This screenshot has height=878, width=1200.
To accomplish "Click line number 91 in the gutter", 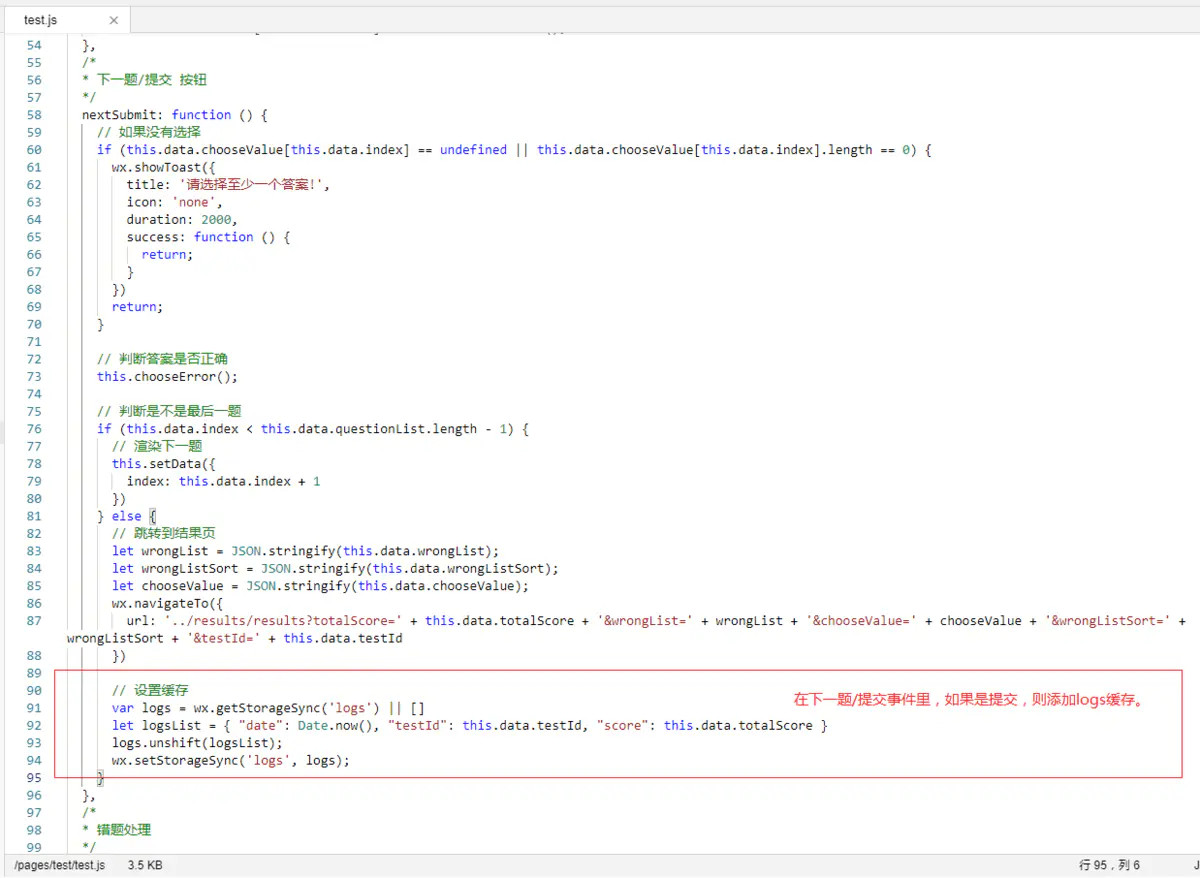I will click(x=33, y=708).
